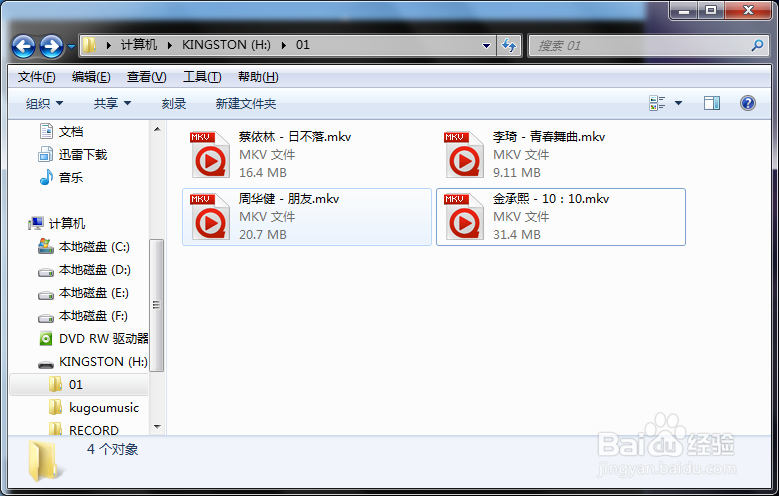Toggle the preview pane icon
This screenshot has width=779, height=496.
(x=712, y=103)
